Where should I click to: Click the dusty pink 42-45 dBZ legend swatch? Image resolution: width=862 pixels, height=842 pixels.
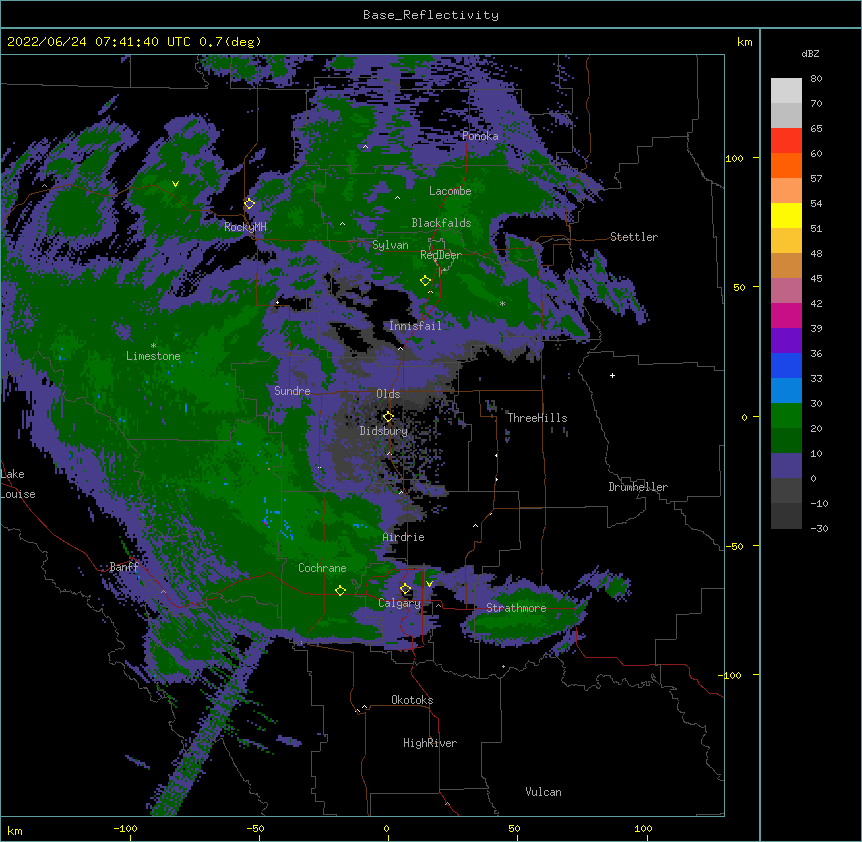point(786,291)
